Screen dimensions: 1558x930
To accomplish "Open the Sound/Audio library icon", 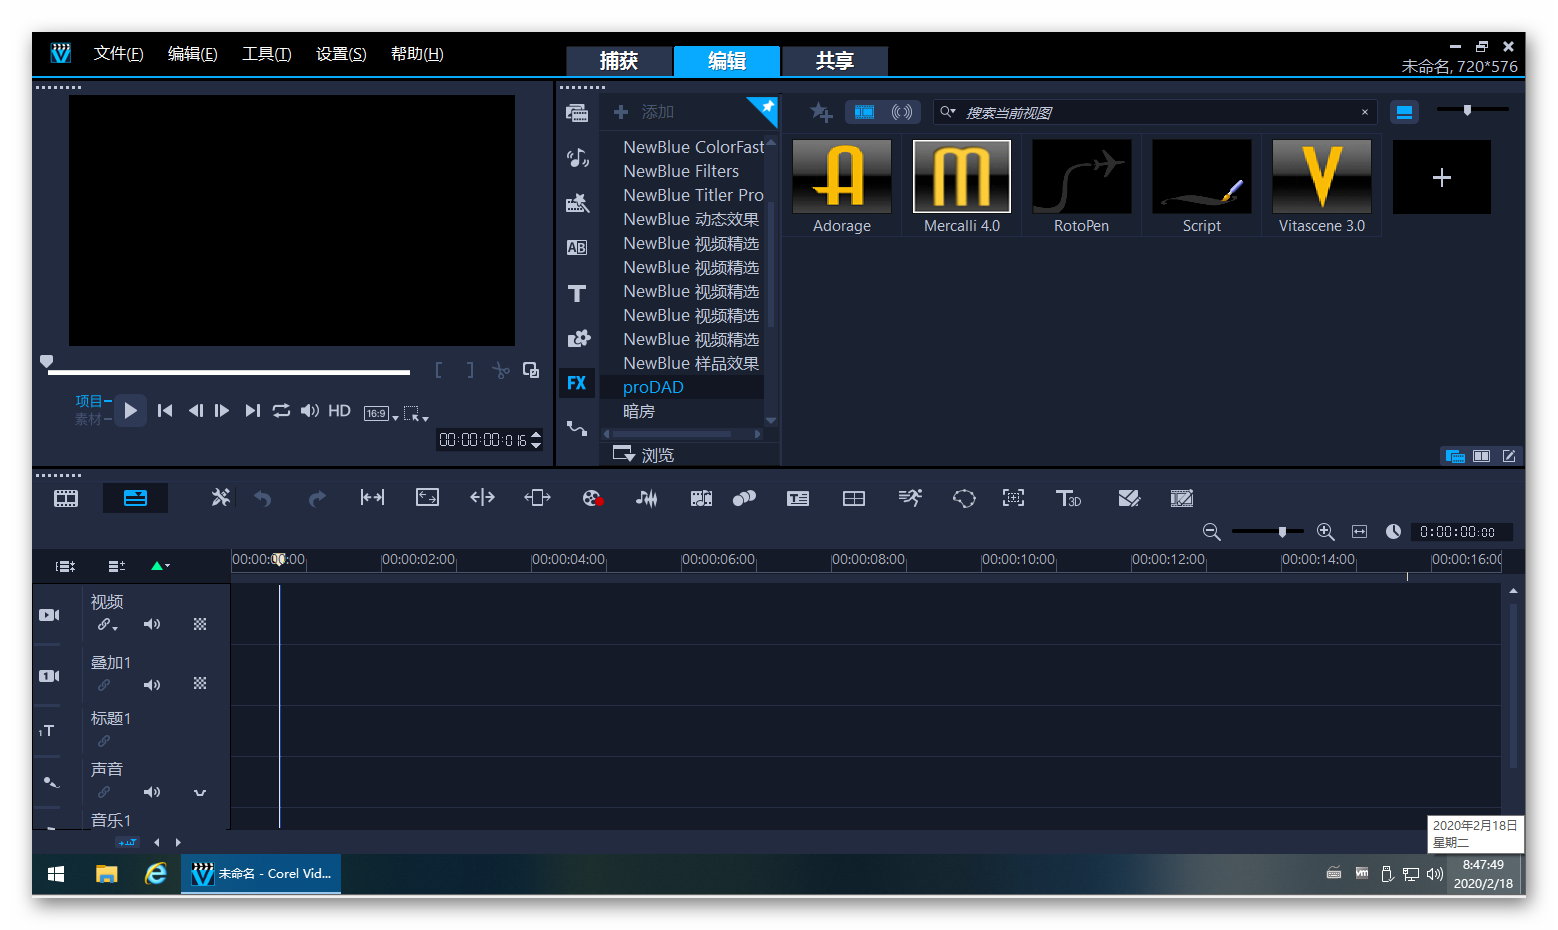I will pyautogui.click(x=577, y=157).
